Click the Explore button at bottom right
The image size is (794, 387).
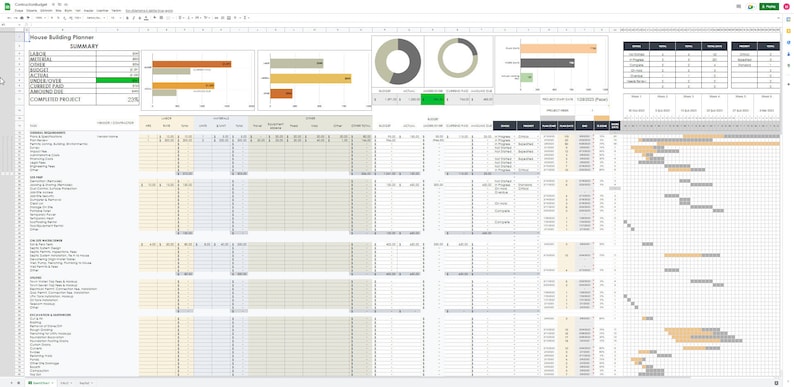click(776, 383)
